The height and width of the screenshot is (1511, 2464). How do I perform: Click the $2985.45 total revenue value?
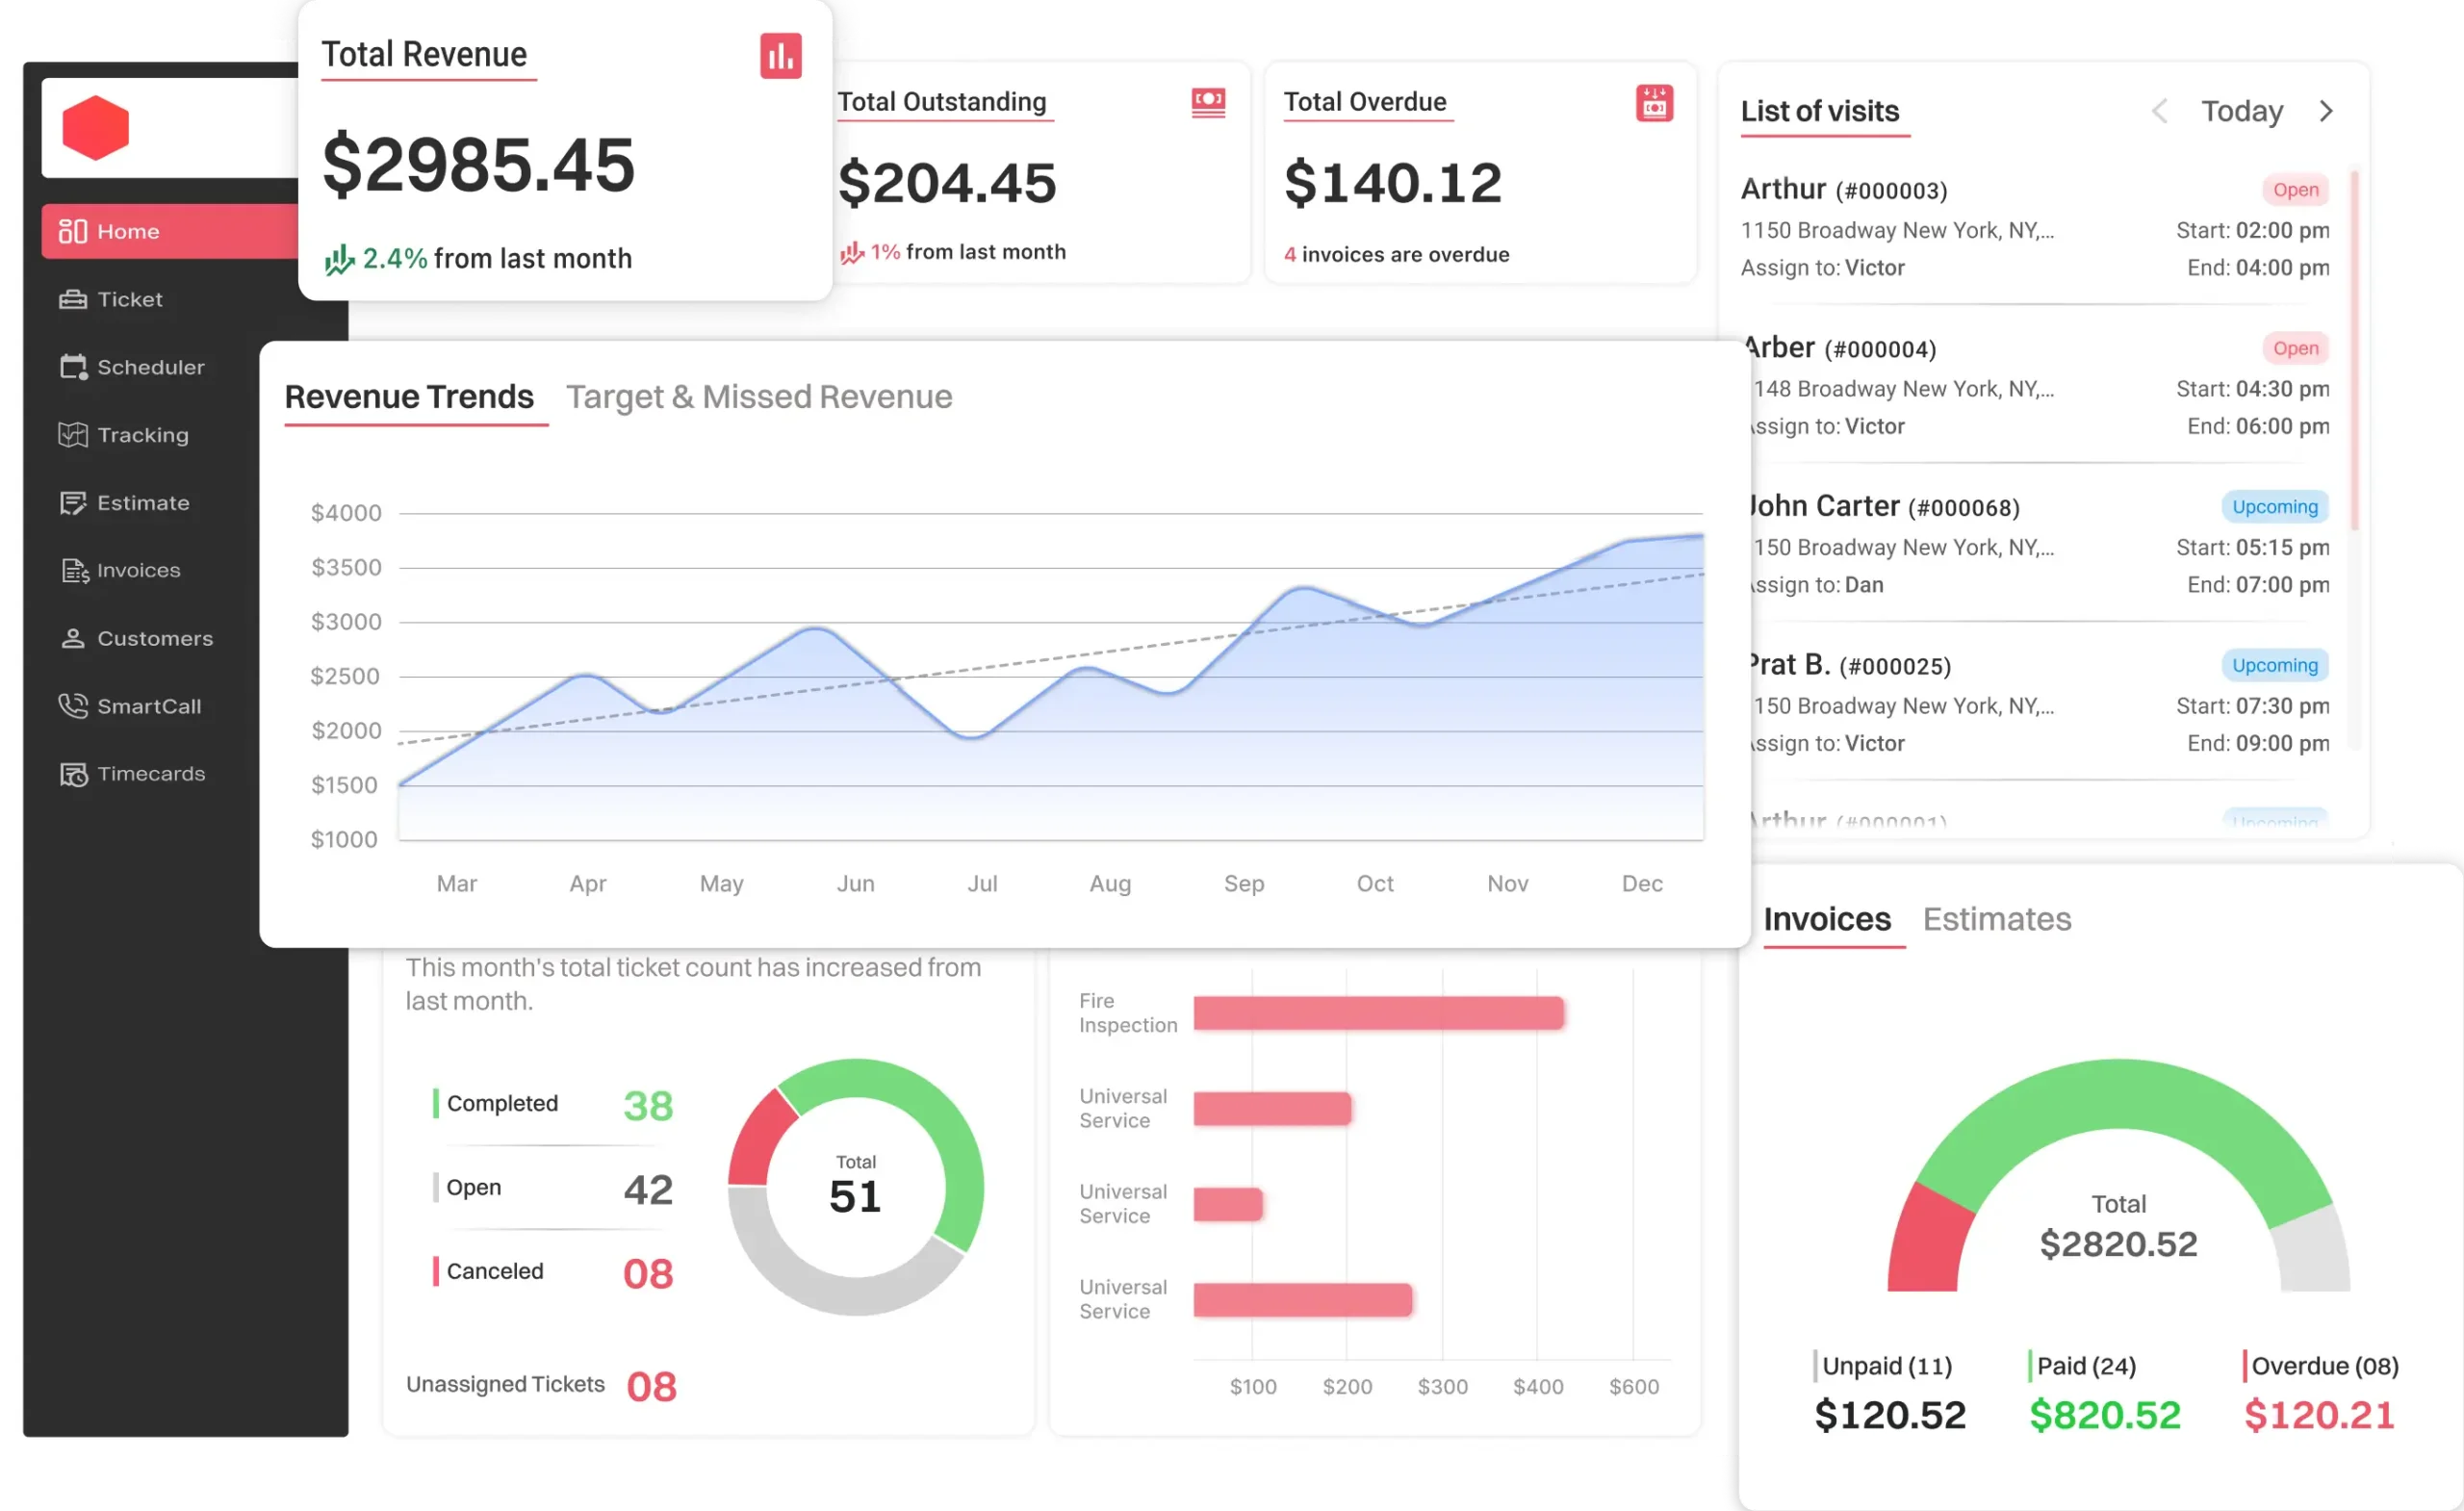pyautogui.click(x=478, y=165)
